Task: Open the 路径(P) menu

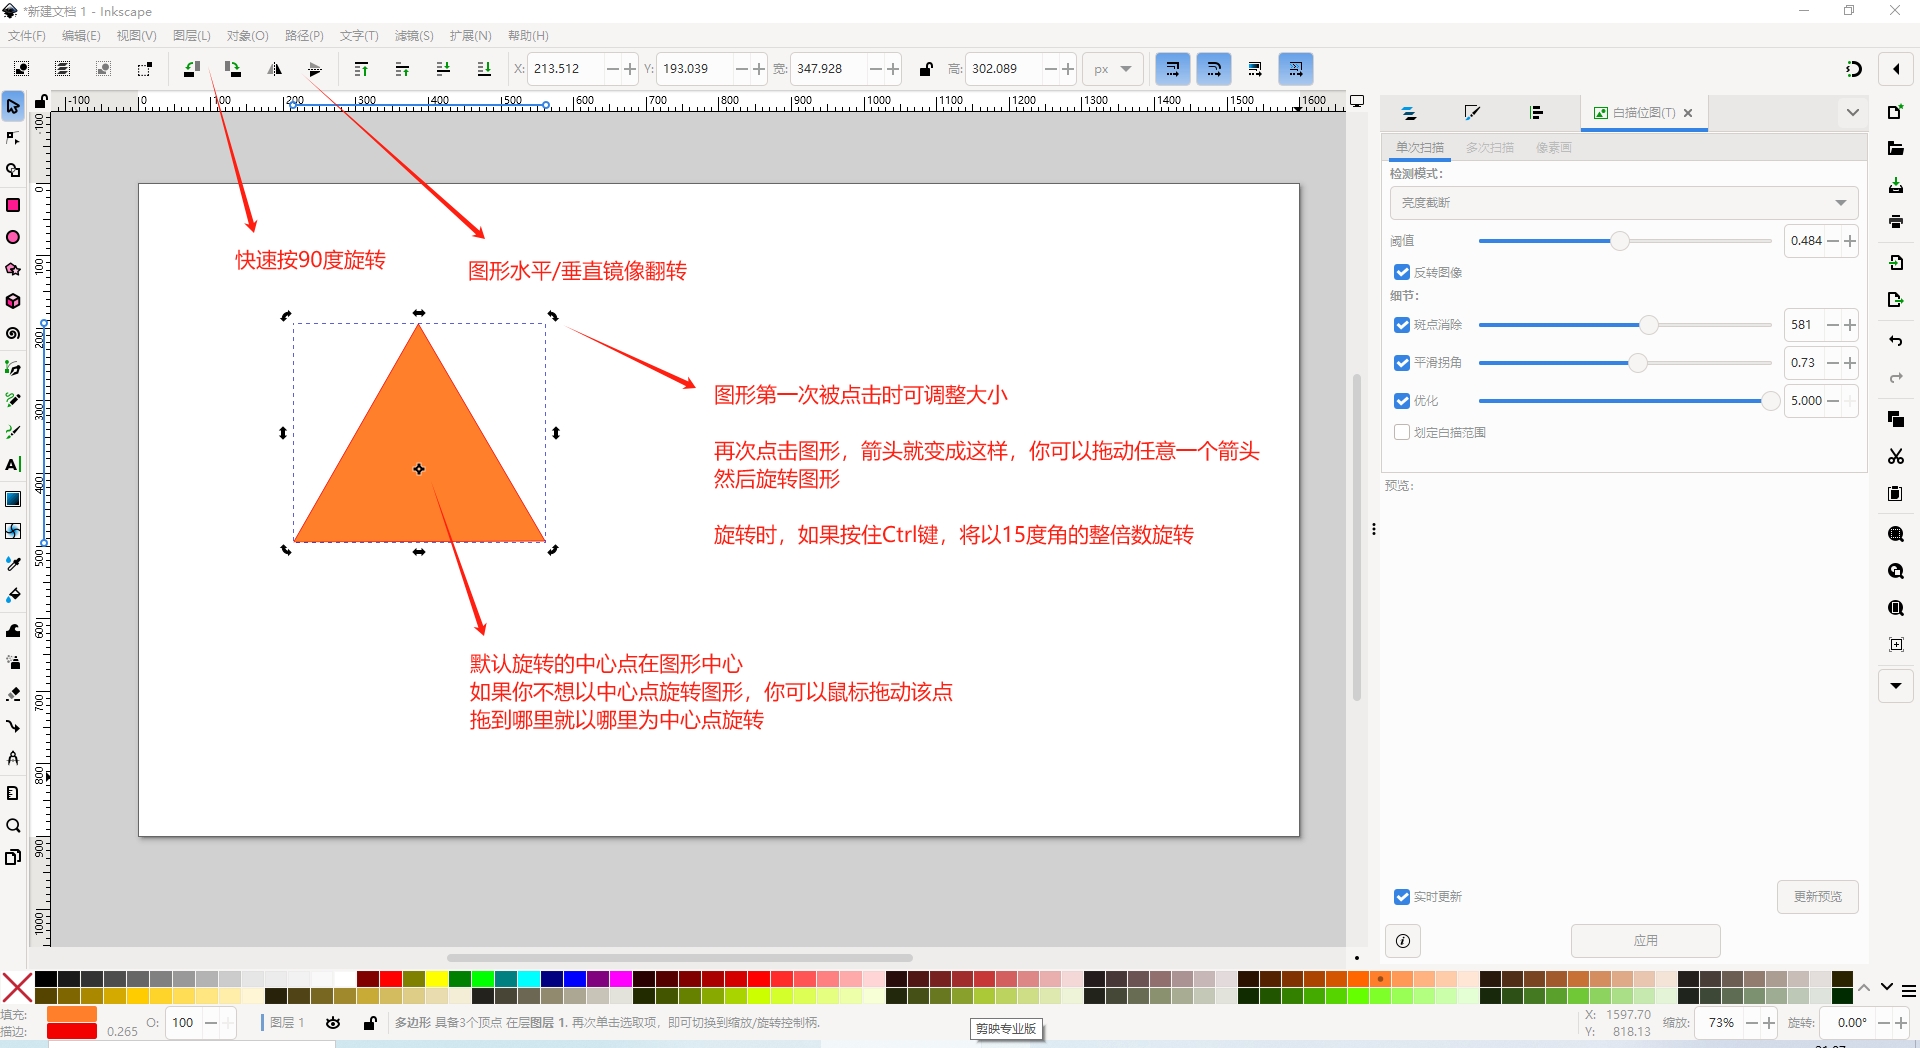Action: click(304, 36)
